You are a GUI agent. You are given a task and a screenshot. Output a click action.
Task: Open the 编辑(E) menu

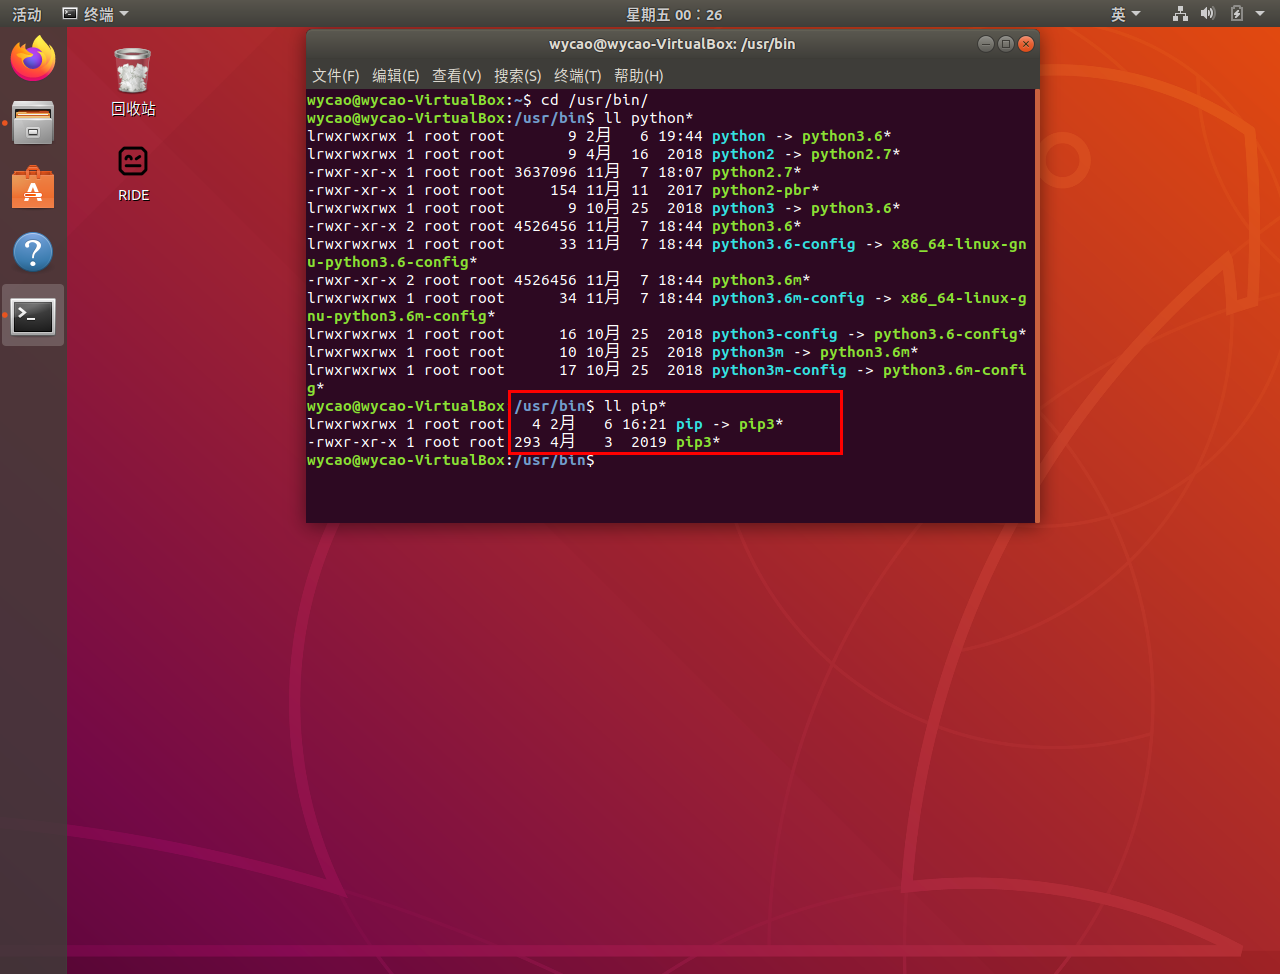tap(395, 76)
